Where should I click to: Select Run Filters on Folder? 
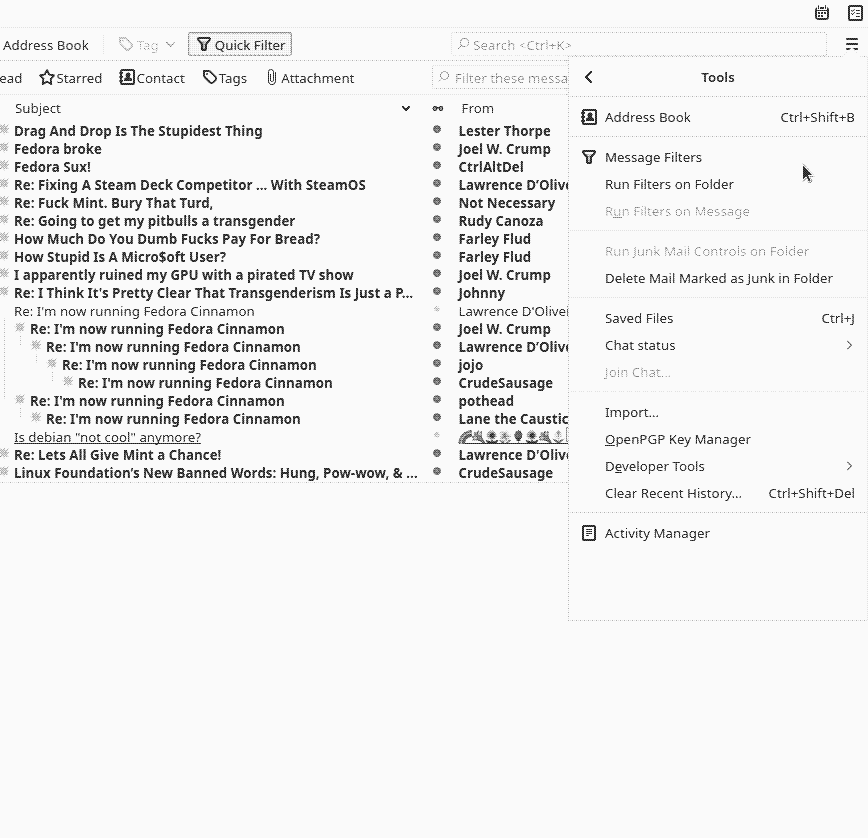point(717,185)
